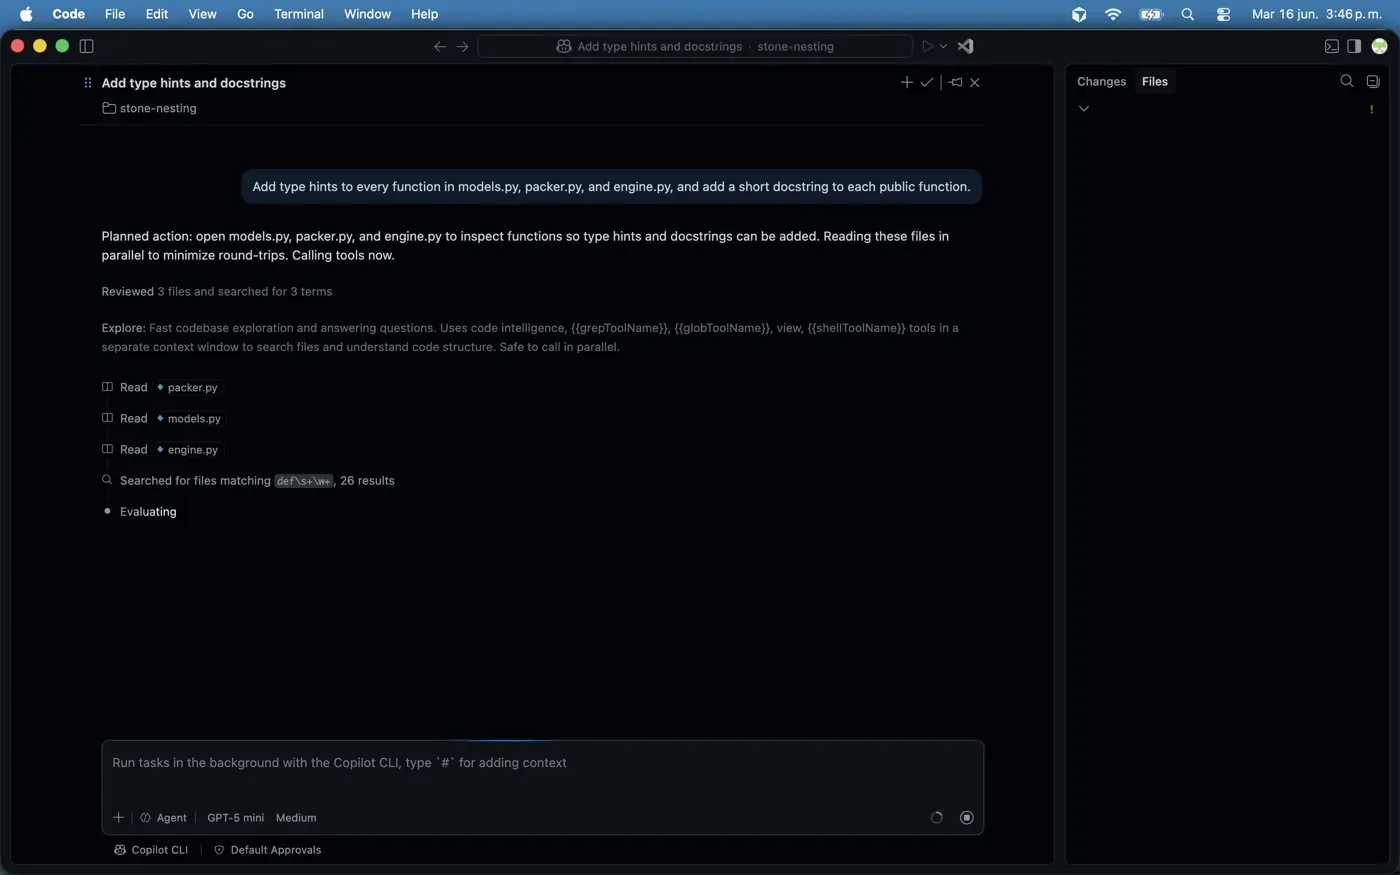This screenshot has height=875, width=1400.
Task: Search files with magnifier icon
Action: (x=1347, y=81)
